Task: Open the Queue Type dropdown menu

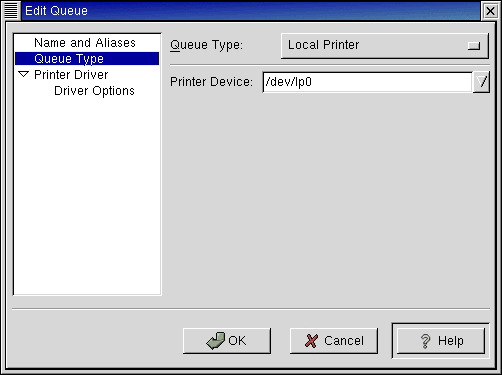Action: click(x=385, y=45)
